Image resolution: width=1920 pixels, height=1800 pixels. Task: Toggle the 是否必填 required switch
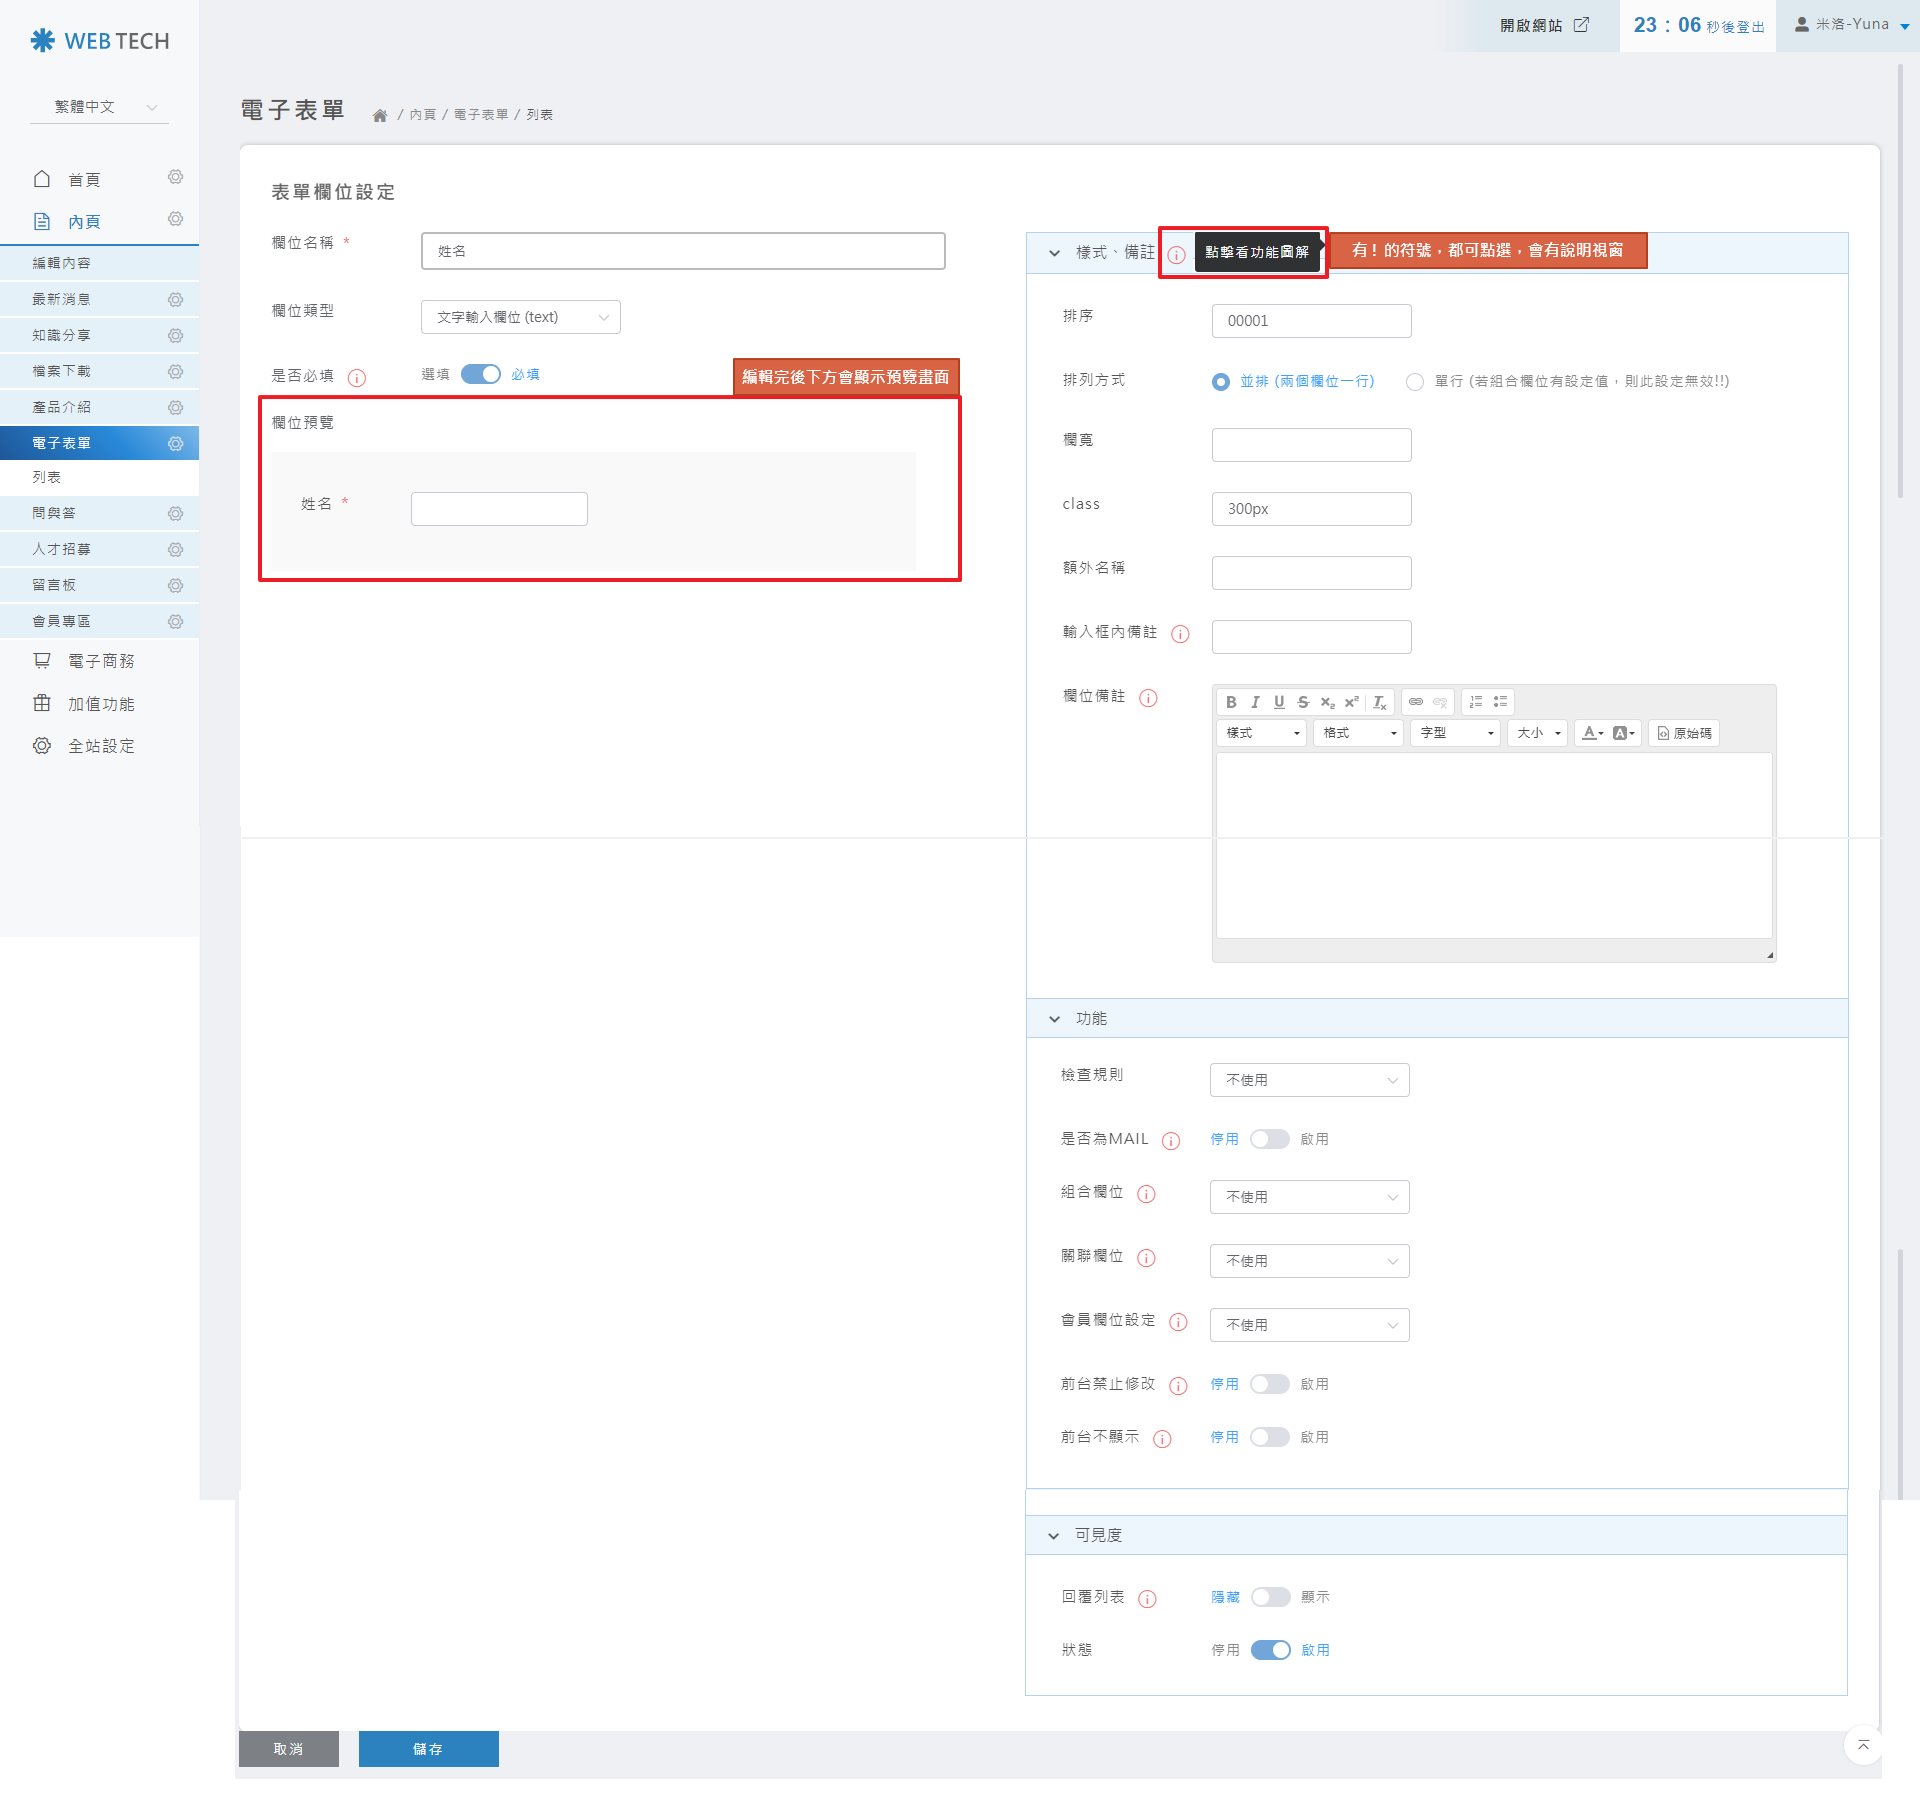(480, 374)
